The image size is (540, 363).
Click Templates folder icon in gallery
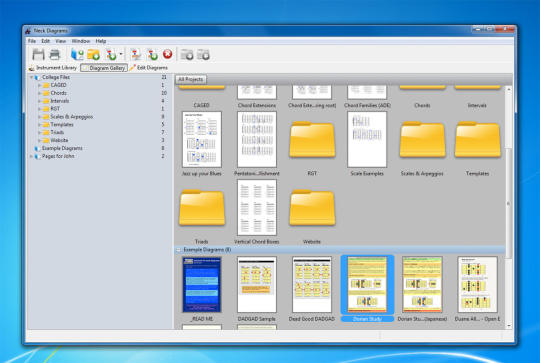click(x=477, y=140)
